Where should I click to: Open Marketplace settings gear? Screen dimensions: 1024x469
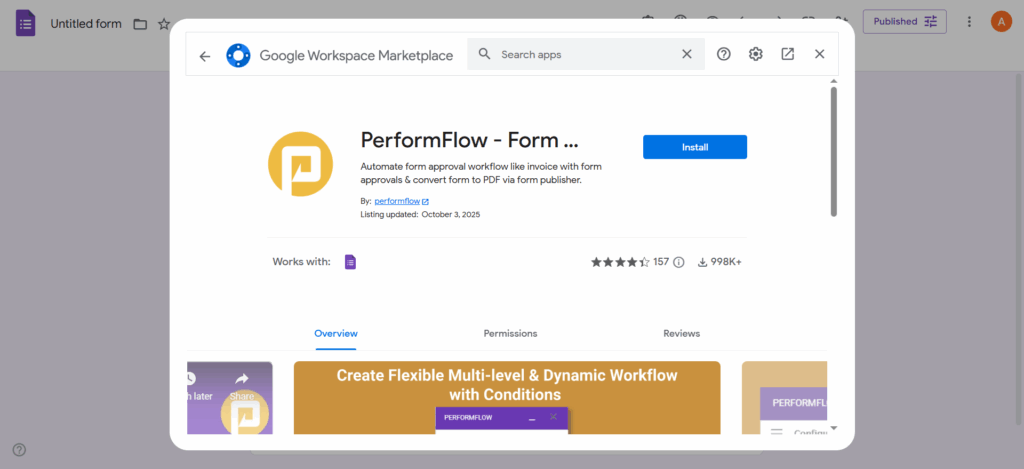(756, 54)
